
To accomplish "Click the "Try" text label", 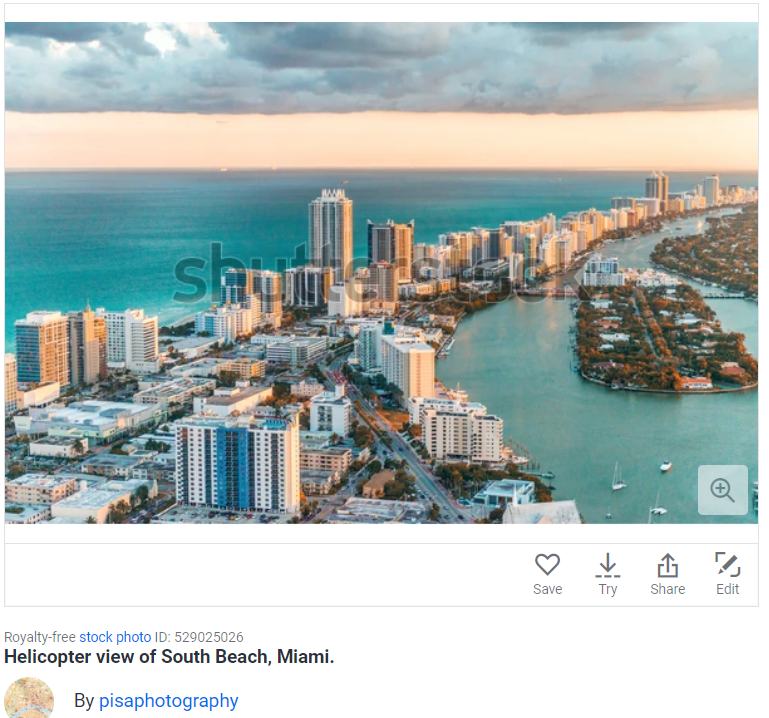I will (x=608, y=590).
